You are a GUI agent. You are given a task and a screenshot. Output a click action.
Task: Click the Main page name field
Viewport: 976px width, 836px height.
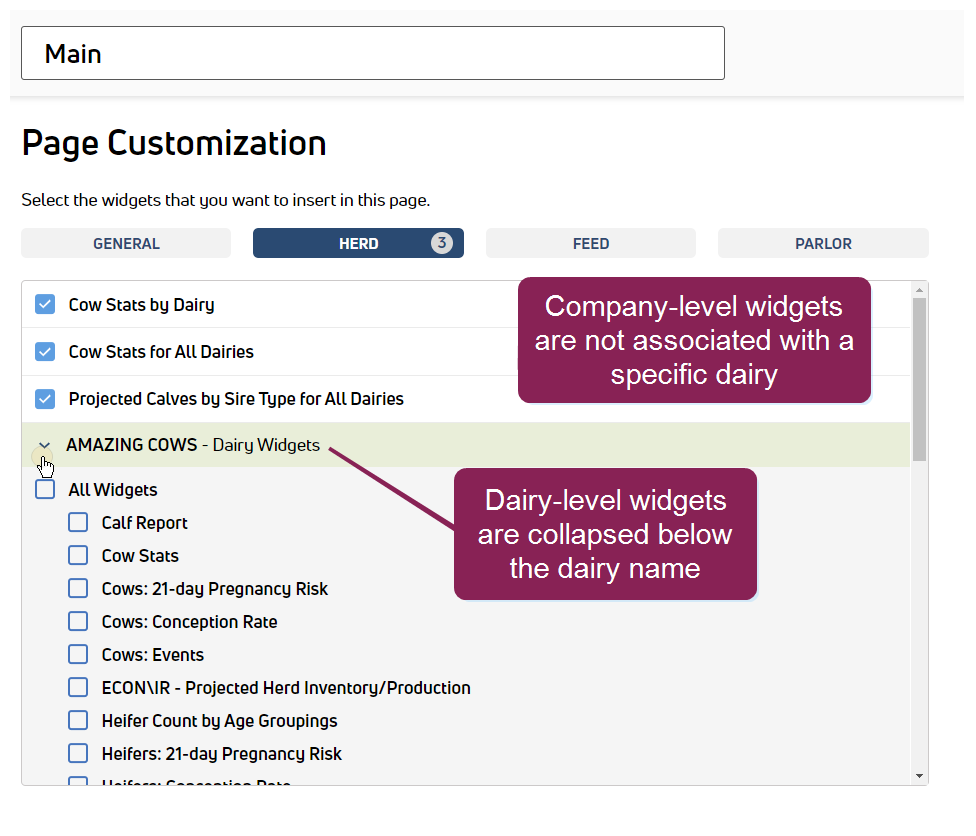pos(372,53)
